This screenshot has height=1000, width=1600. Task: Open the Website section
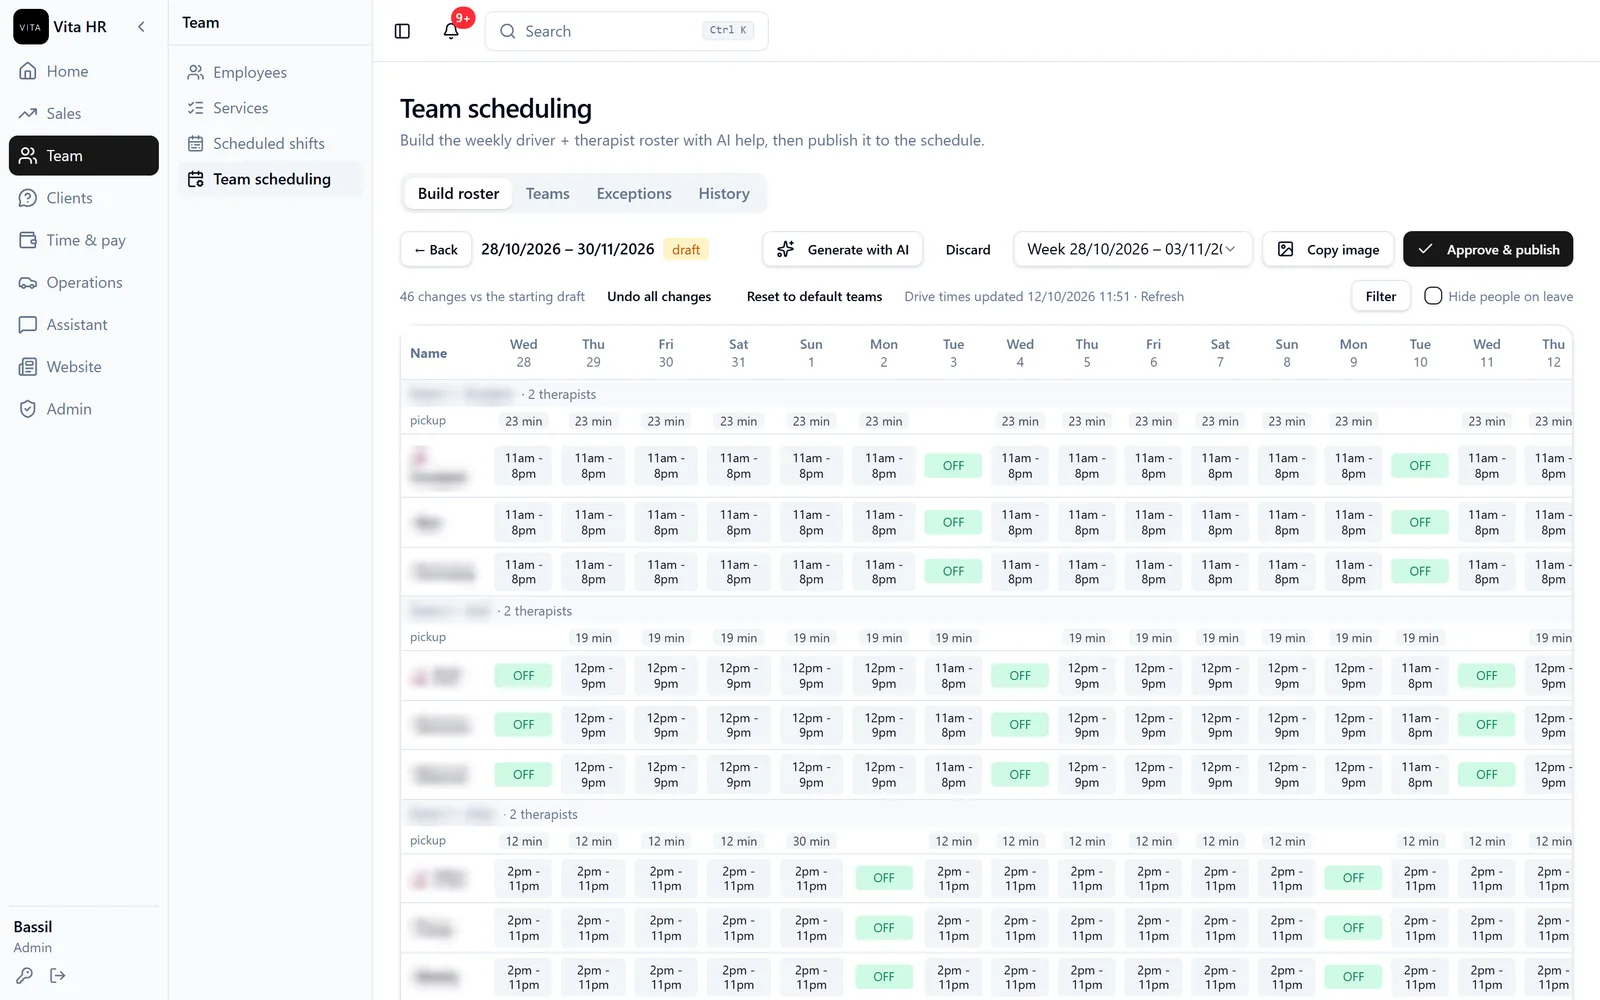84,367
